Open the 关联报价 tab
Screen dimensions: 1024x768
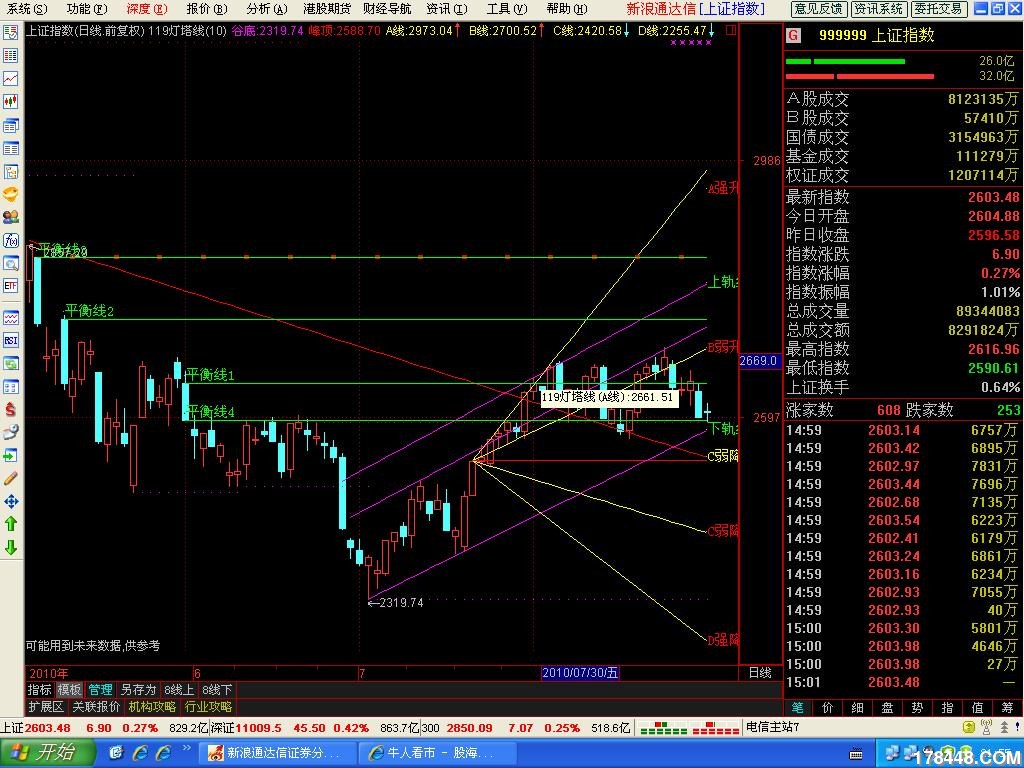96,707
